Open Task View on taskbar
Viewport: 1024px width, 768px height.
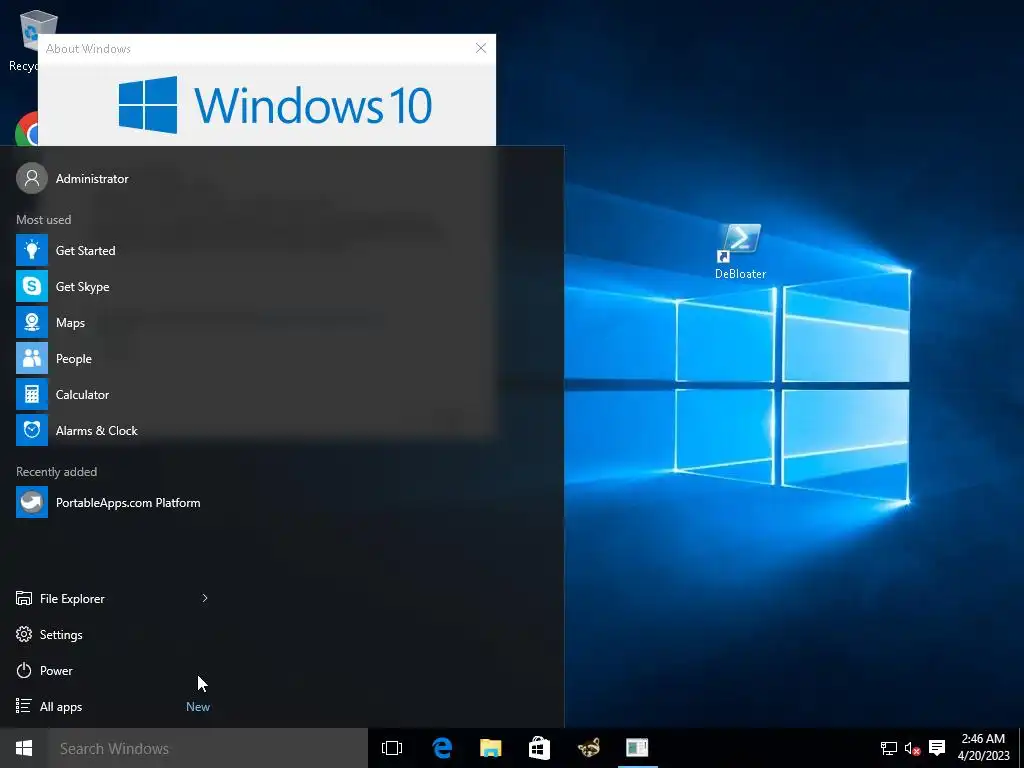[x=392, y=748]
